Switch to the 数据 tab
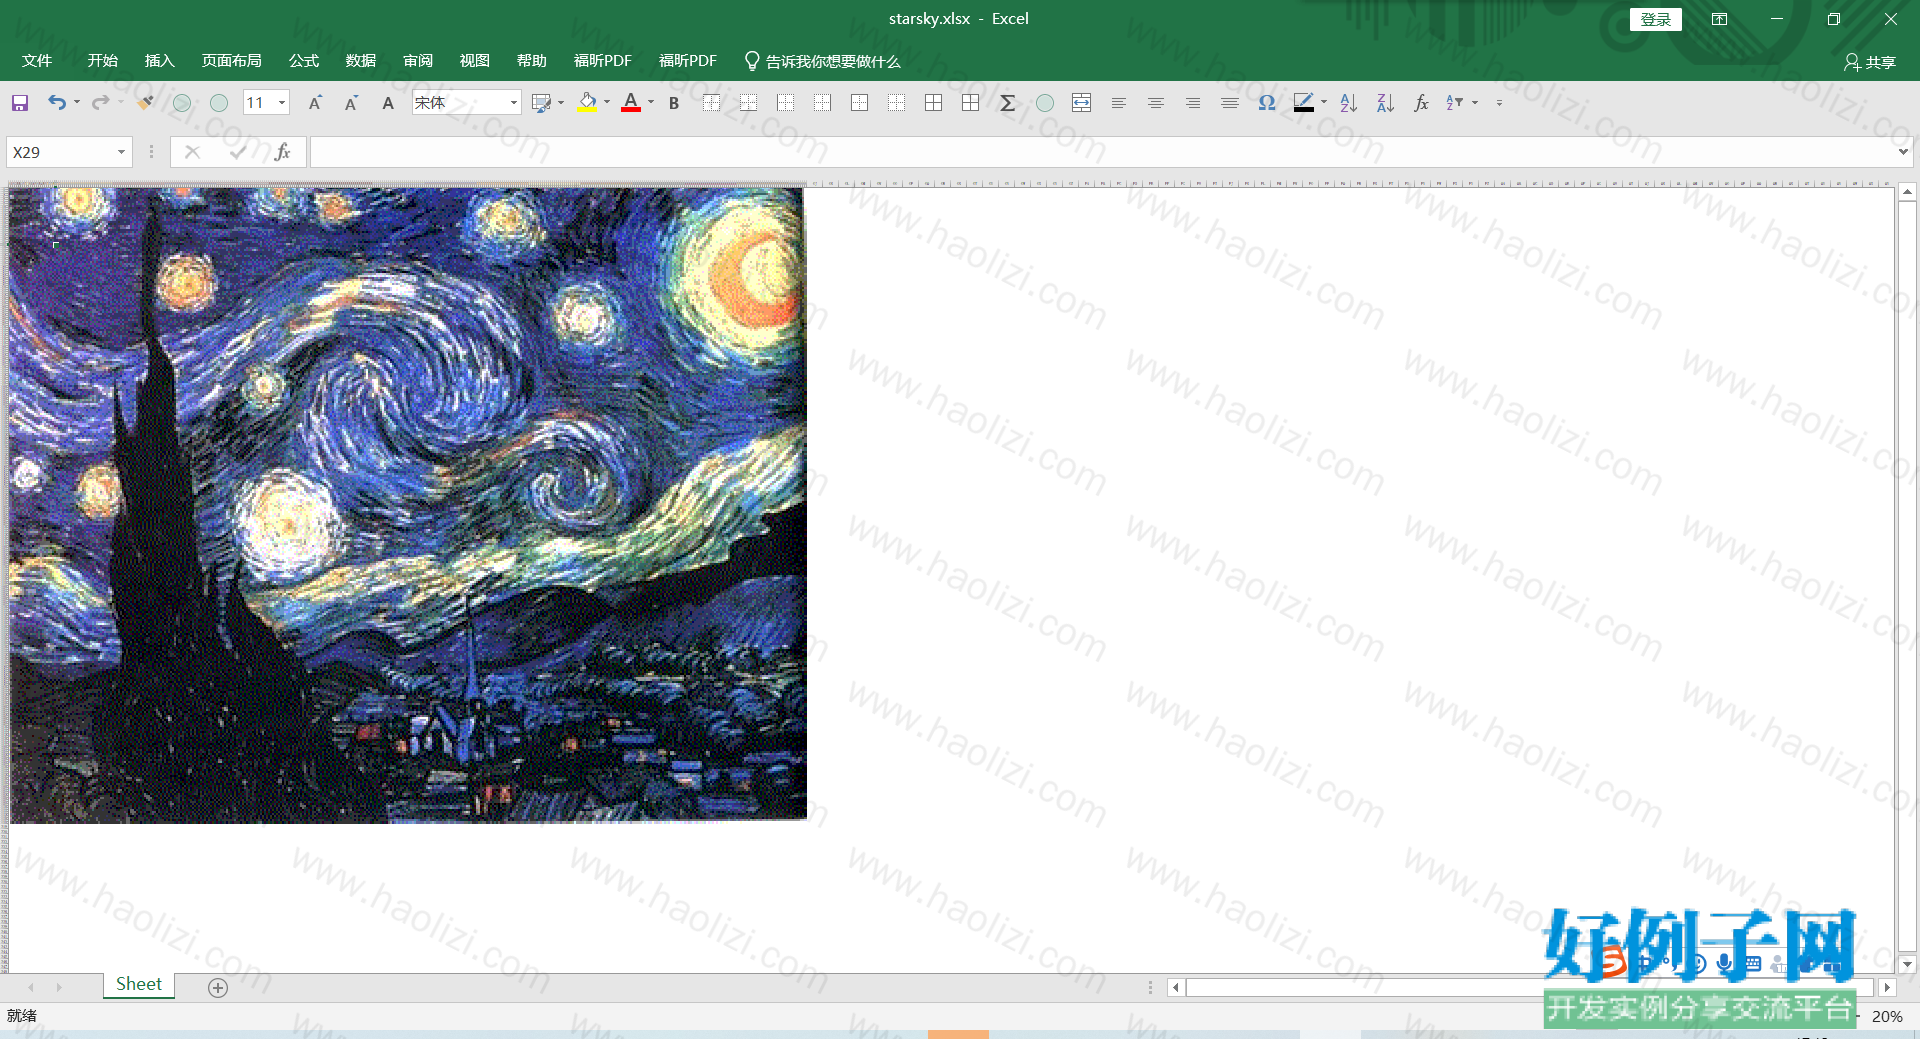 tap(361, 61)
